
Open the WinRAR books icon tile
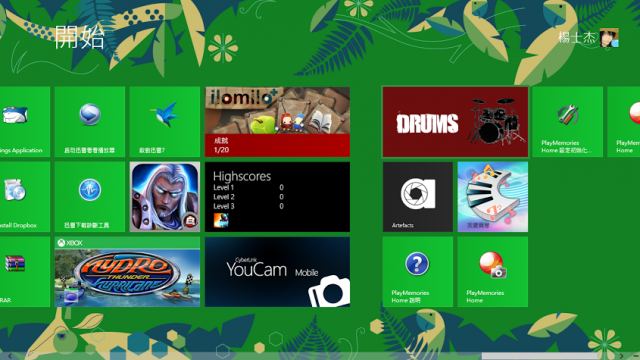coord(24,272)
